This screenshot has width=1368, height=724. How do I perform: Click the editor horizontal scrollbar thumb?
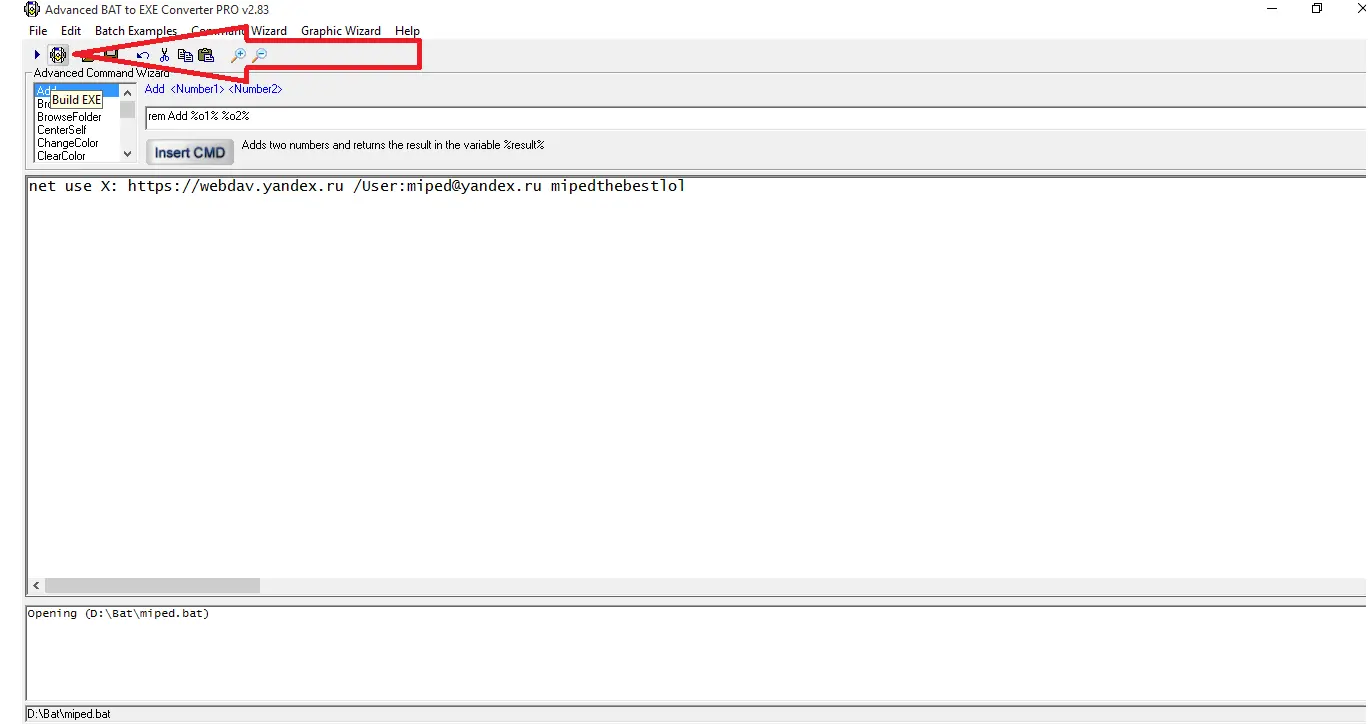click(152, 585)
